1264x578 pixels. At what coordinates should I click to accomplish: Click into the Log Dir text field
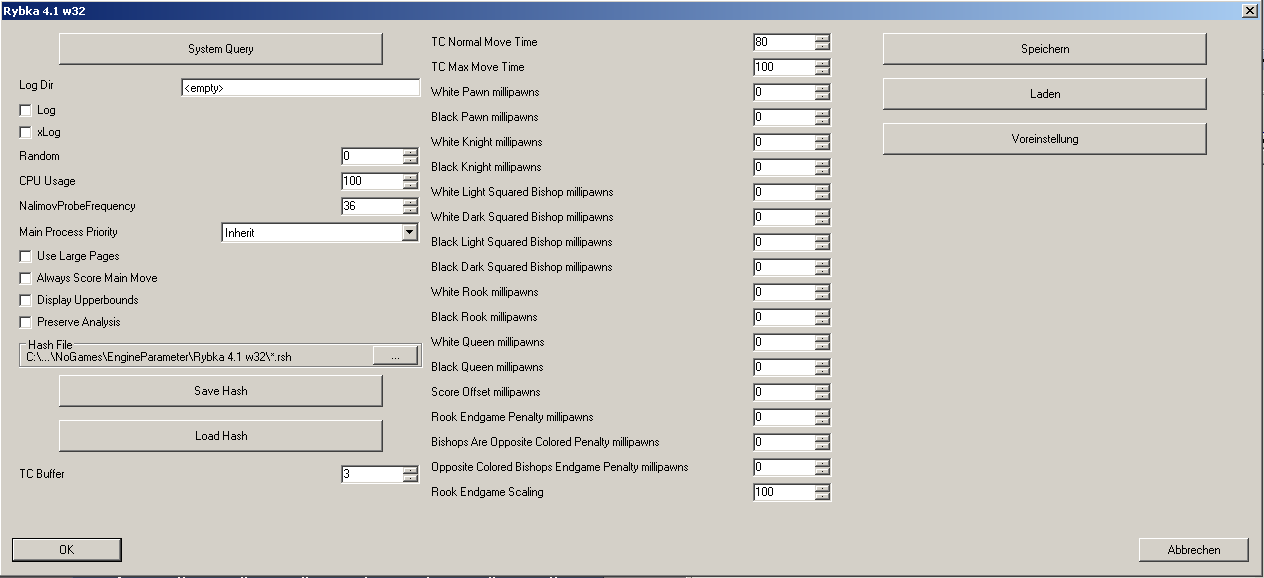300,88
